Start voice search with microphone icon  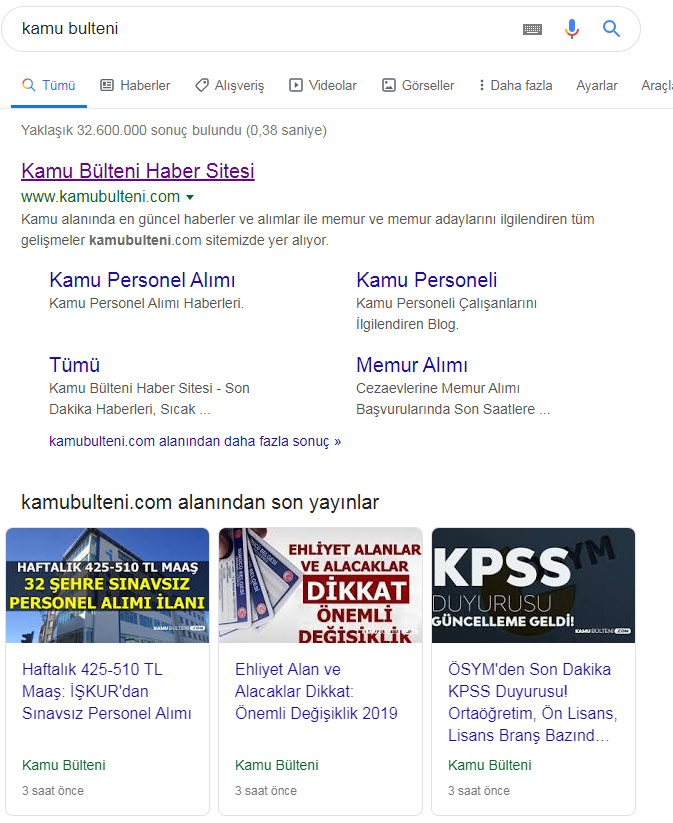[572, 29]
